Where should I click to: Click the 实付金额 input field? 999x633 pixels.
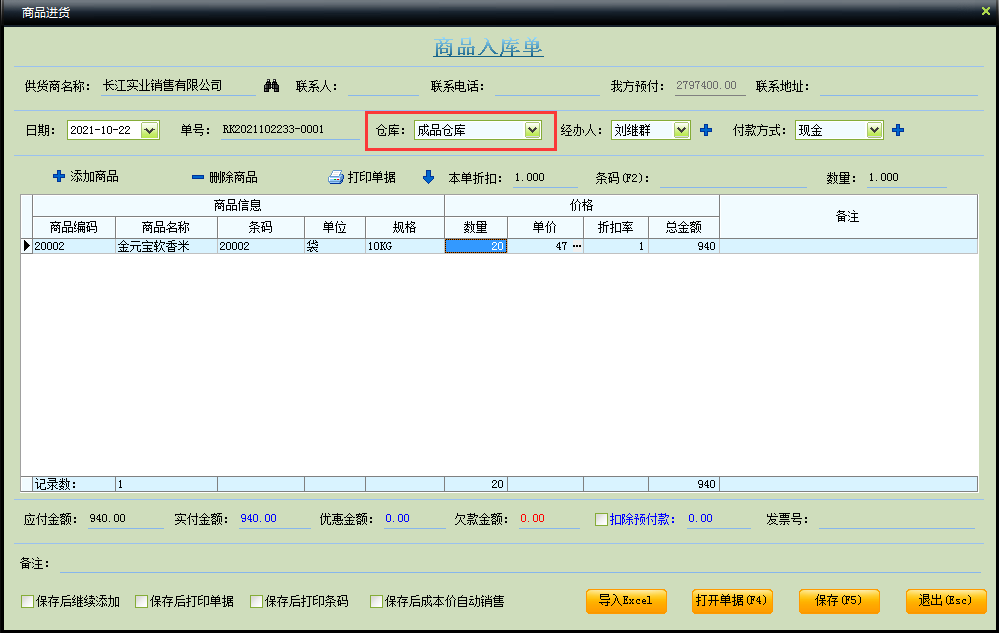point(275,519)
